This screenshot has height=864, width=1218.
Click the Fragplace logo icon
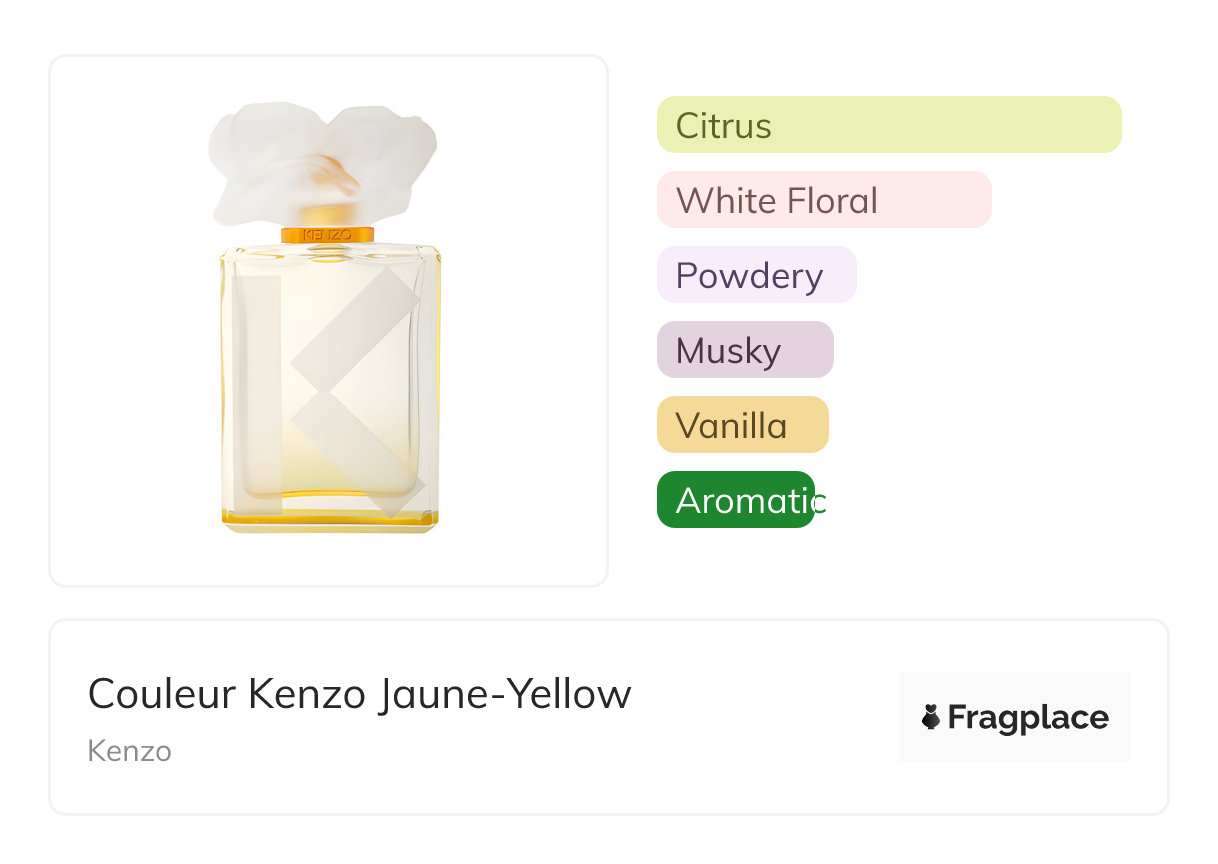[x=931, y=717]
